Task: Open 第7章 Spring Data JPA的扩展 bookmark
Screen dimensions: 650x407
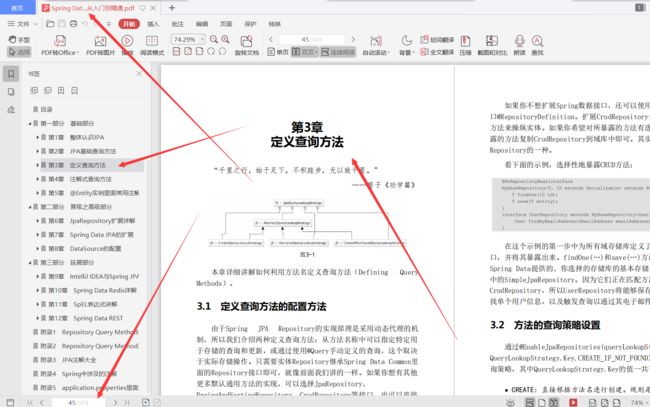Action: (x=91, y=235)
